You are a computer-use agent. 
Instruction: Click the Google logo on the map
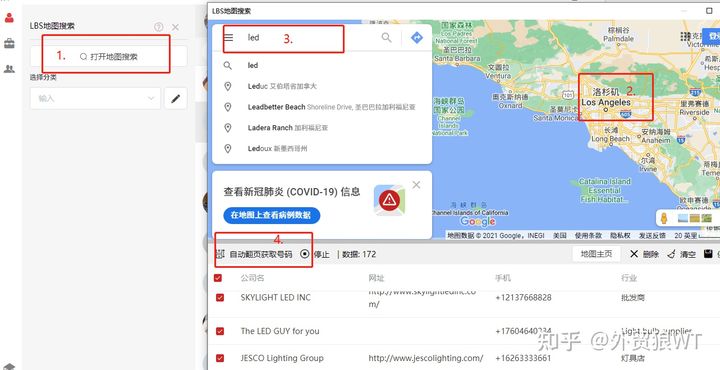tap(478, 221)
